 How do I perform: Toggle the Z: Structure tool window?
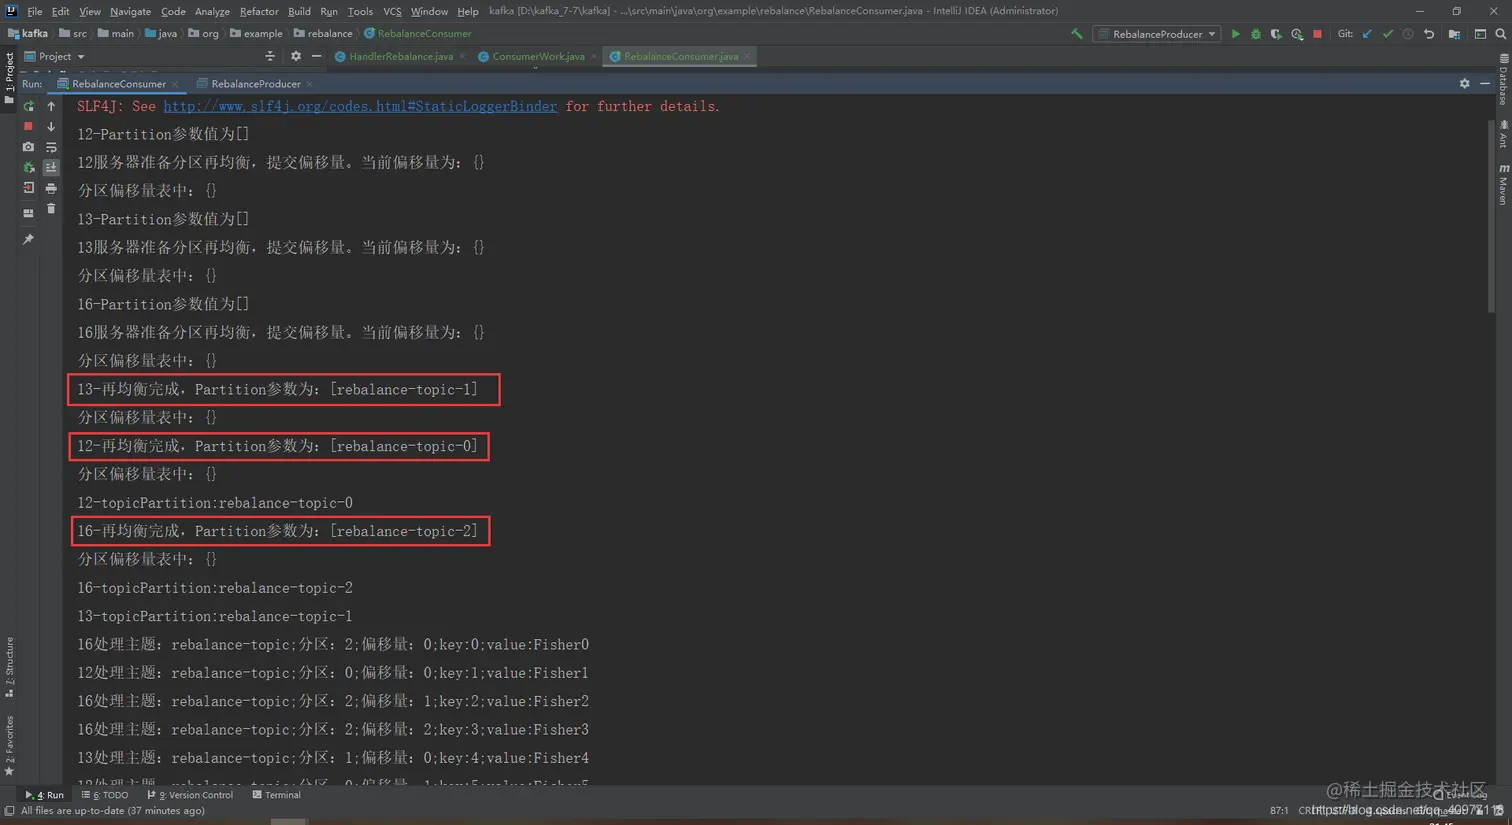[x=9, y=666]
